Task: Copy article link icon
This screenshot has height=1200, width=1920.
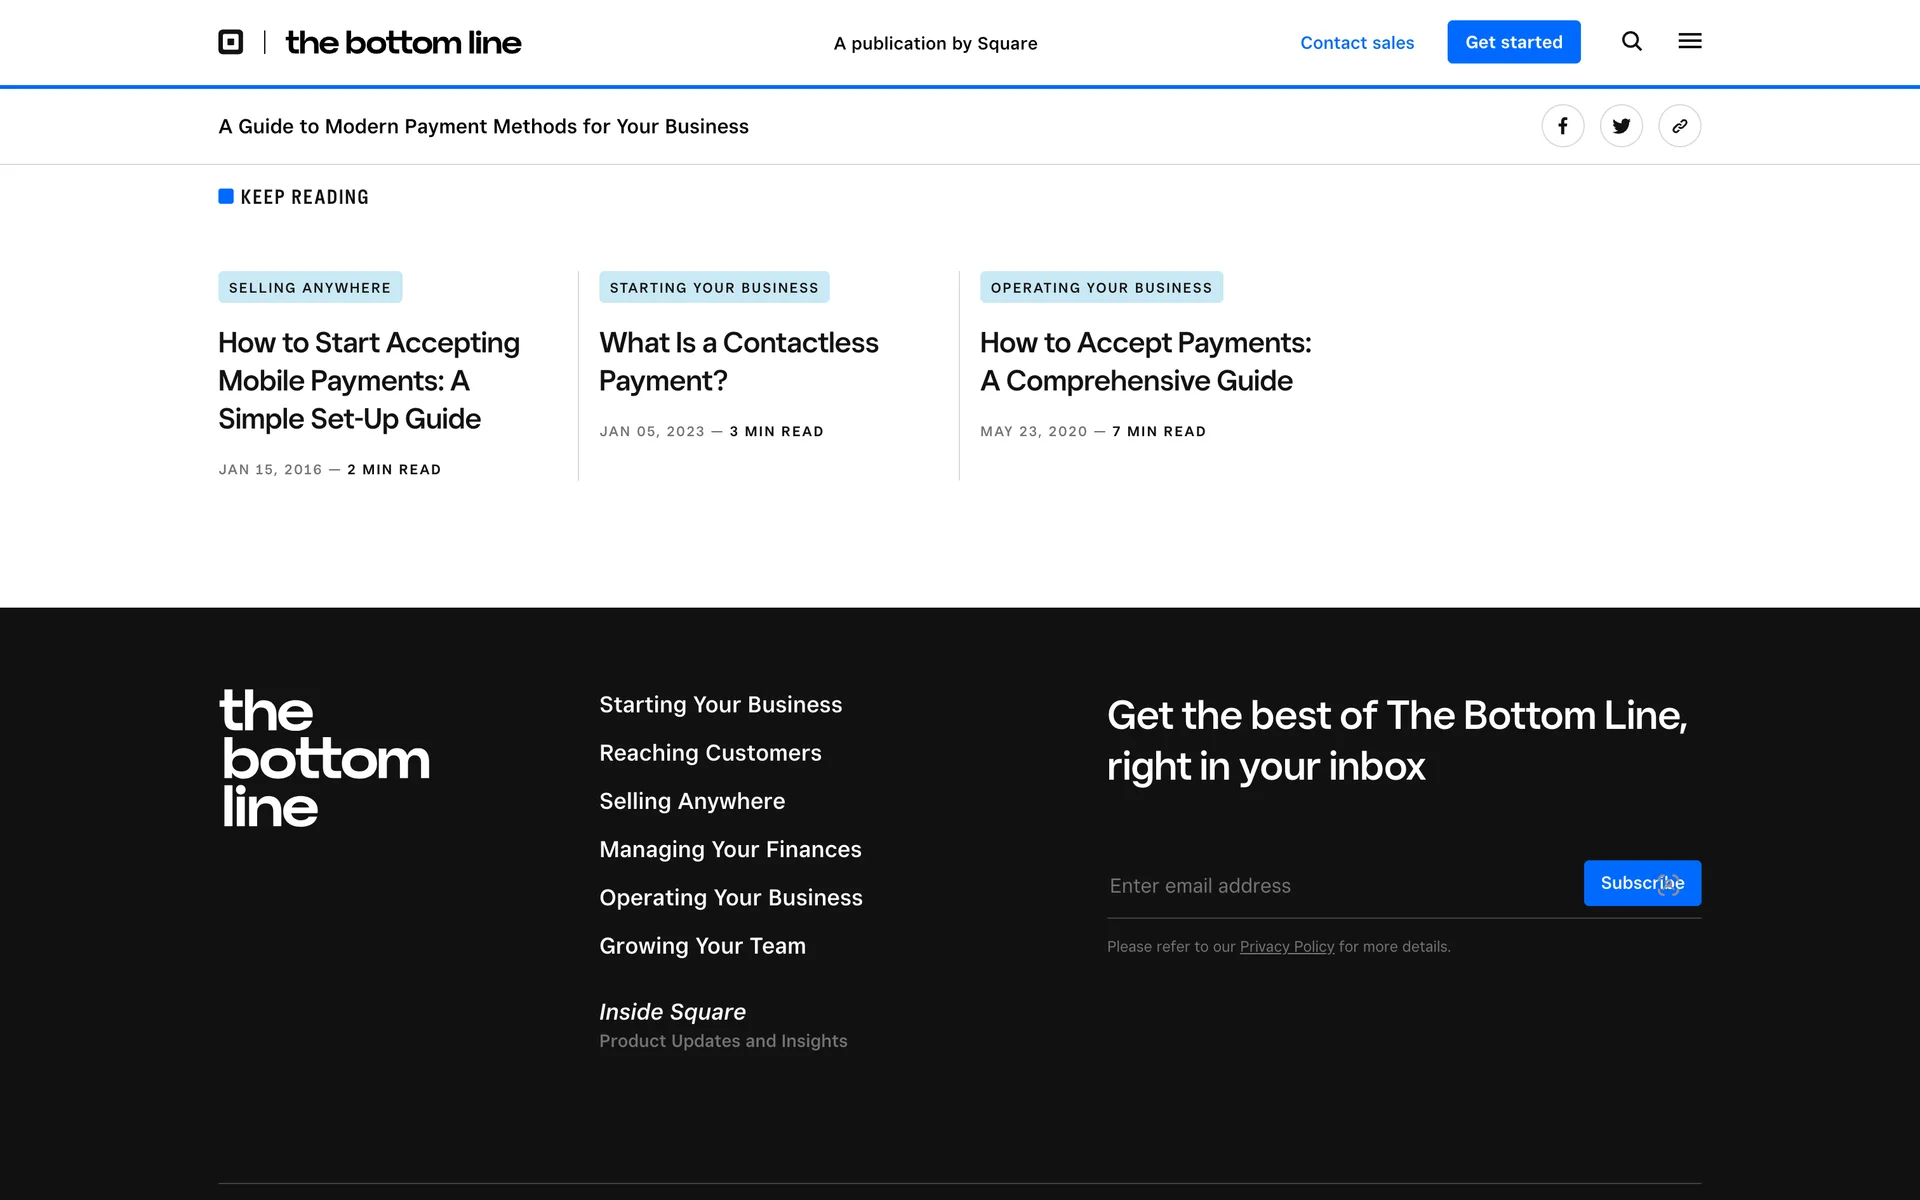Action: coord(1679,126)
